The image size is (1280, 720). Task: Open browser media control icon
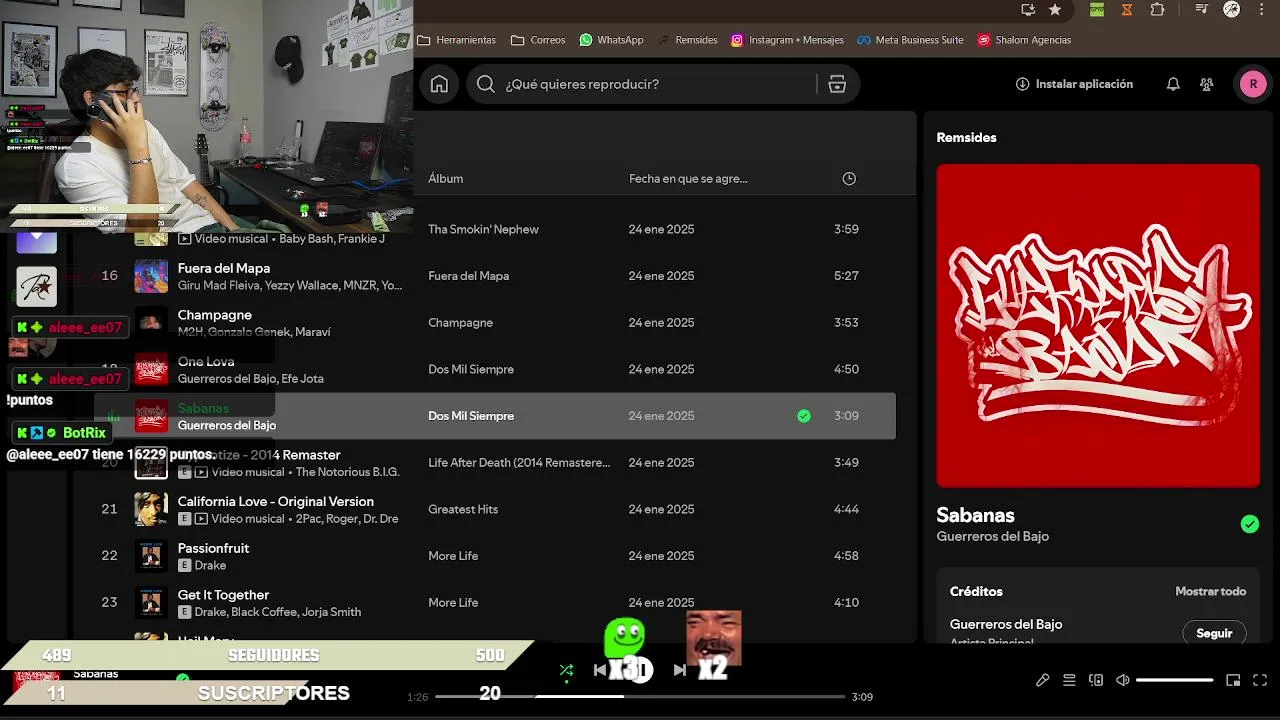[1201, 9]
